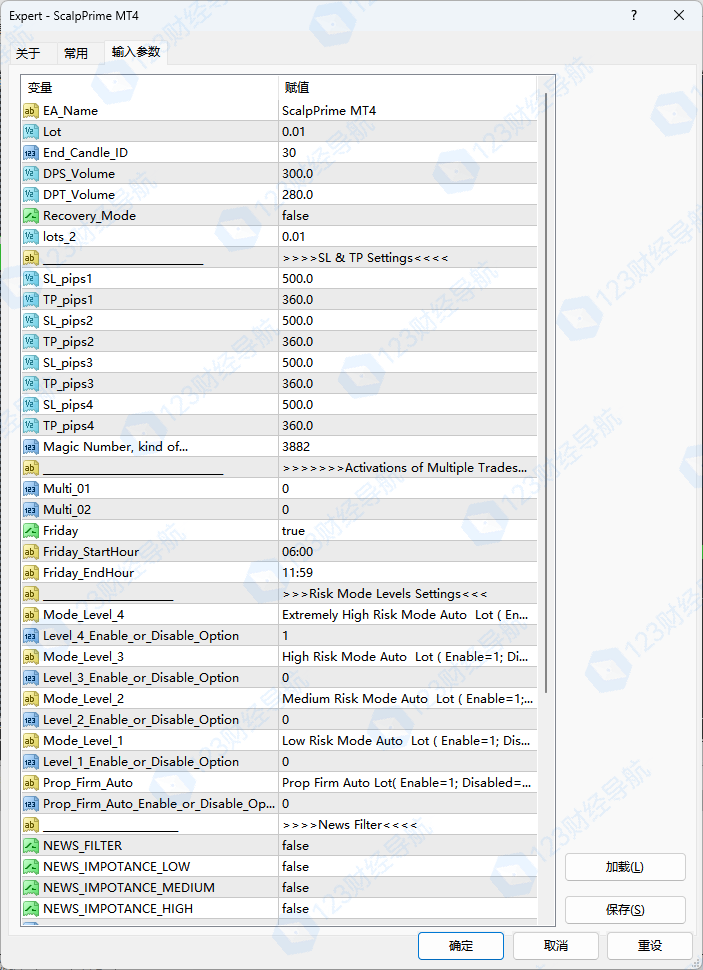Toggle the Recovery_Mode false value
The image size is (703, 970).
click(407, 216)
